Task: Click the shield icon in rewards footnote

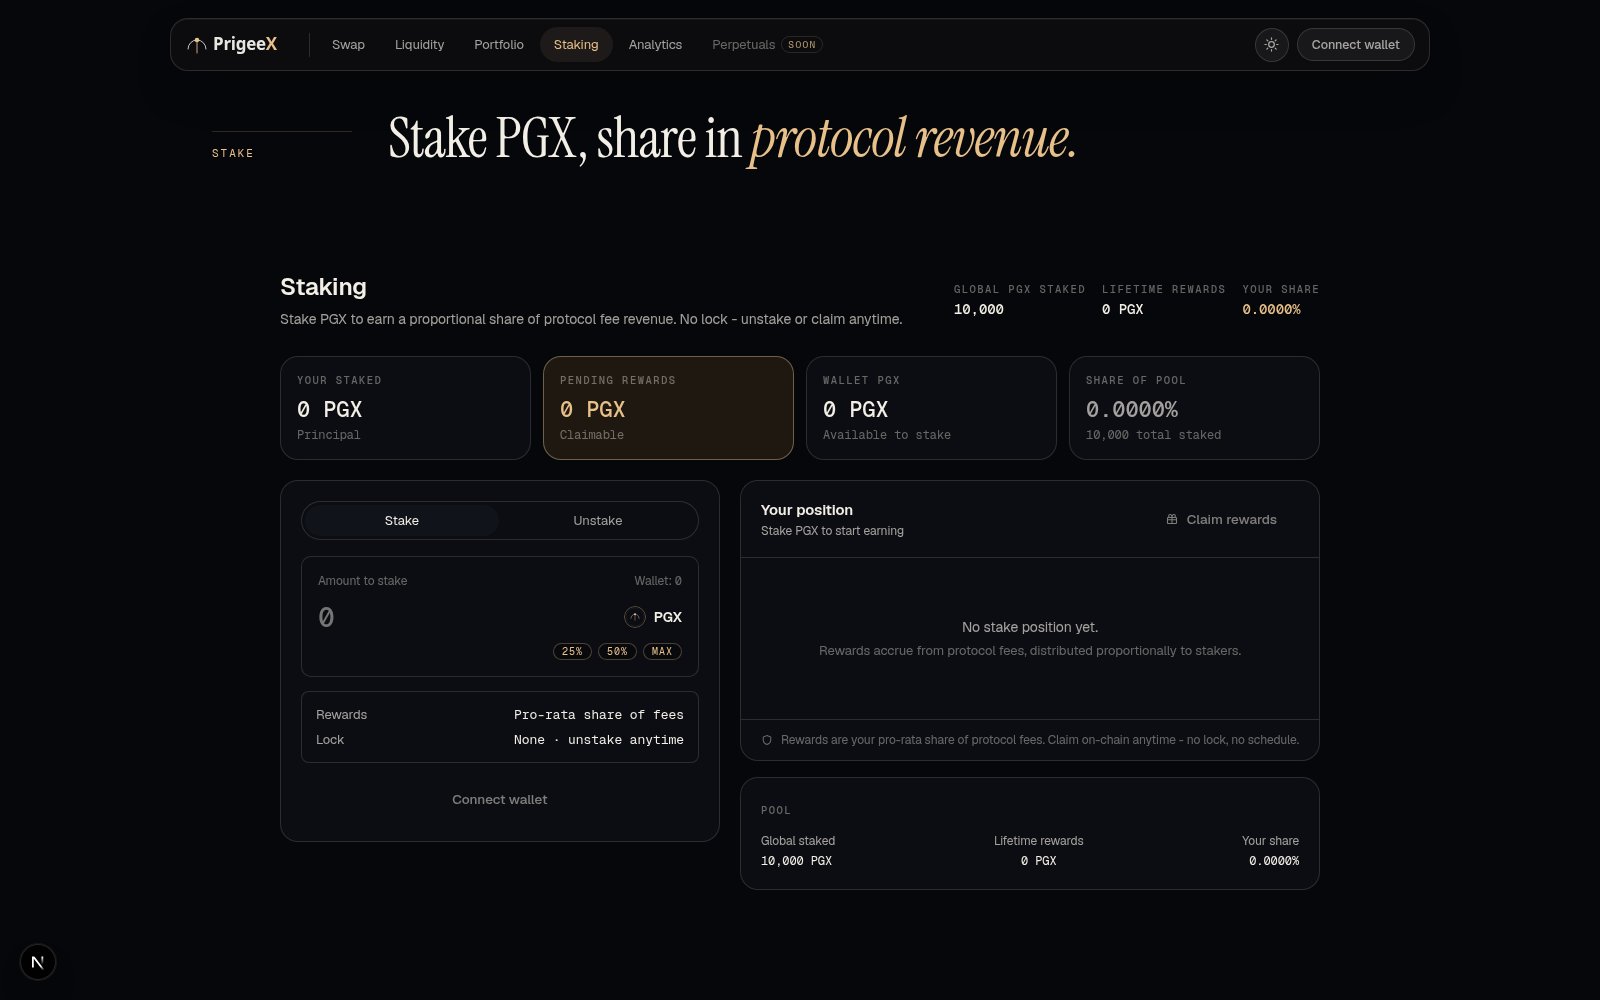Action: [x=767, y=740]
